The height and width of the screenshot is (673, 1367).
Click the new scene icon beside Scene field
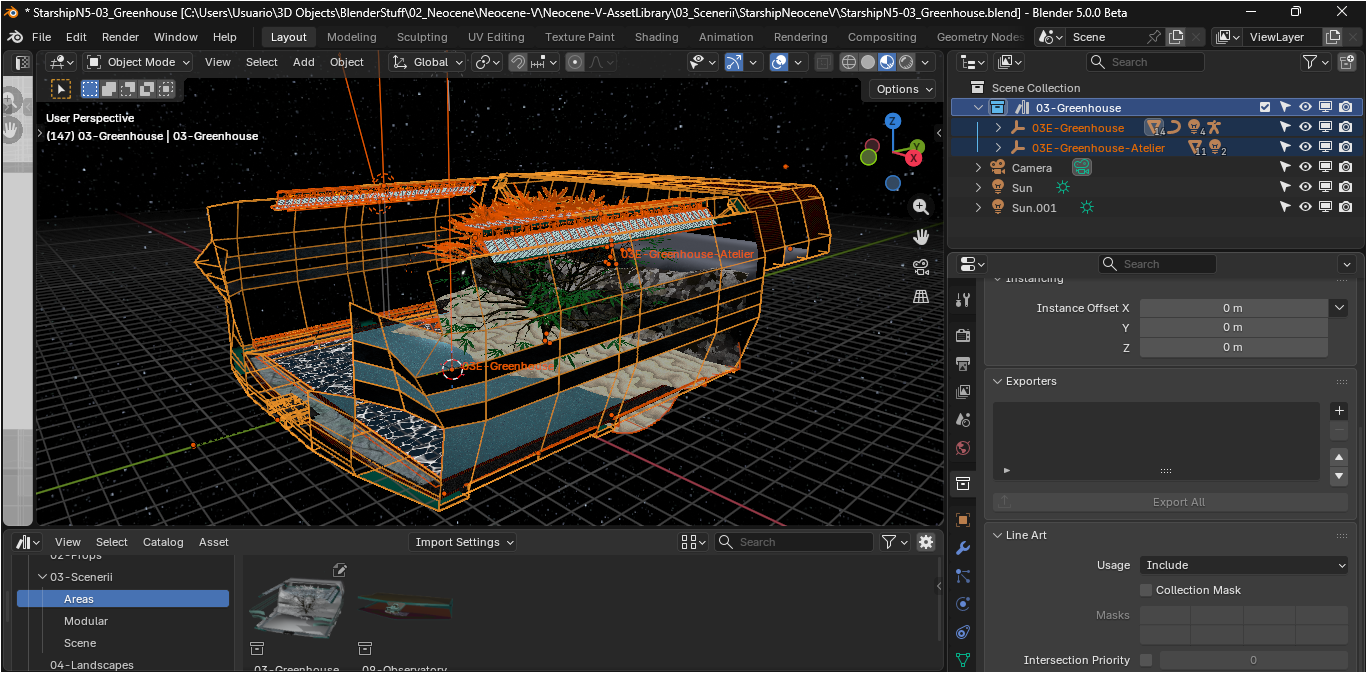(1176, 37)
